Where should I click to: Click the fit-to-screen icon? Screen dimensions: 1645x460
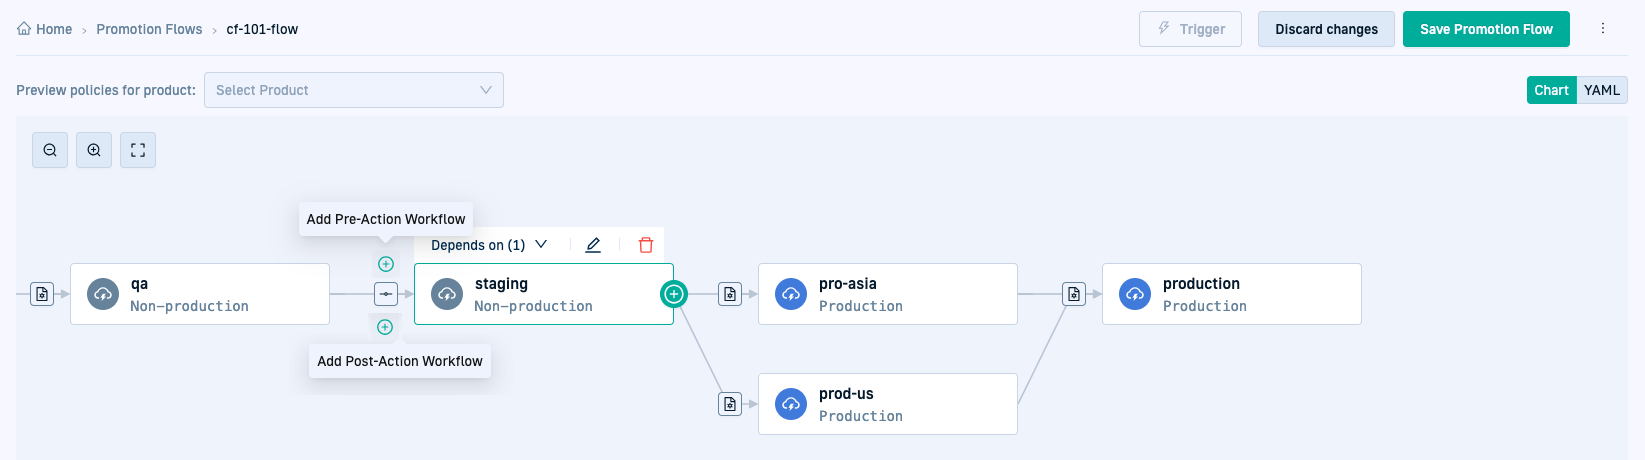[138, 150]
